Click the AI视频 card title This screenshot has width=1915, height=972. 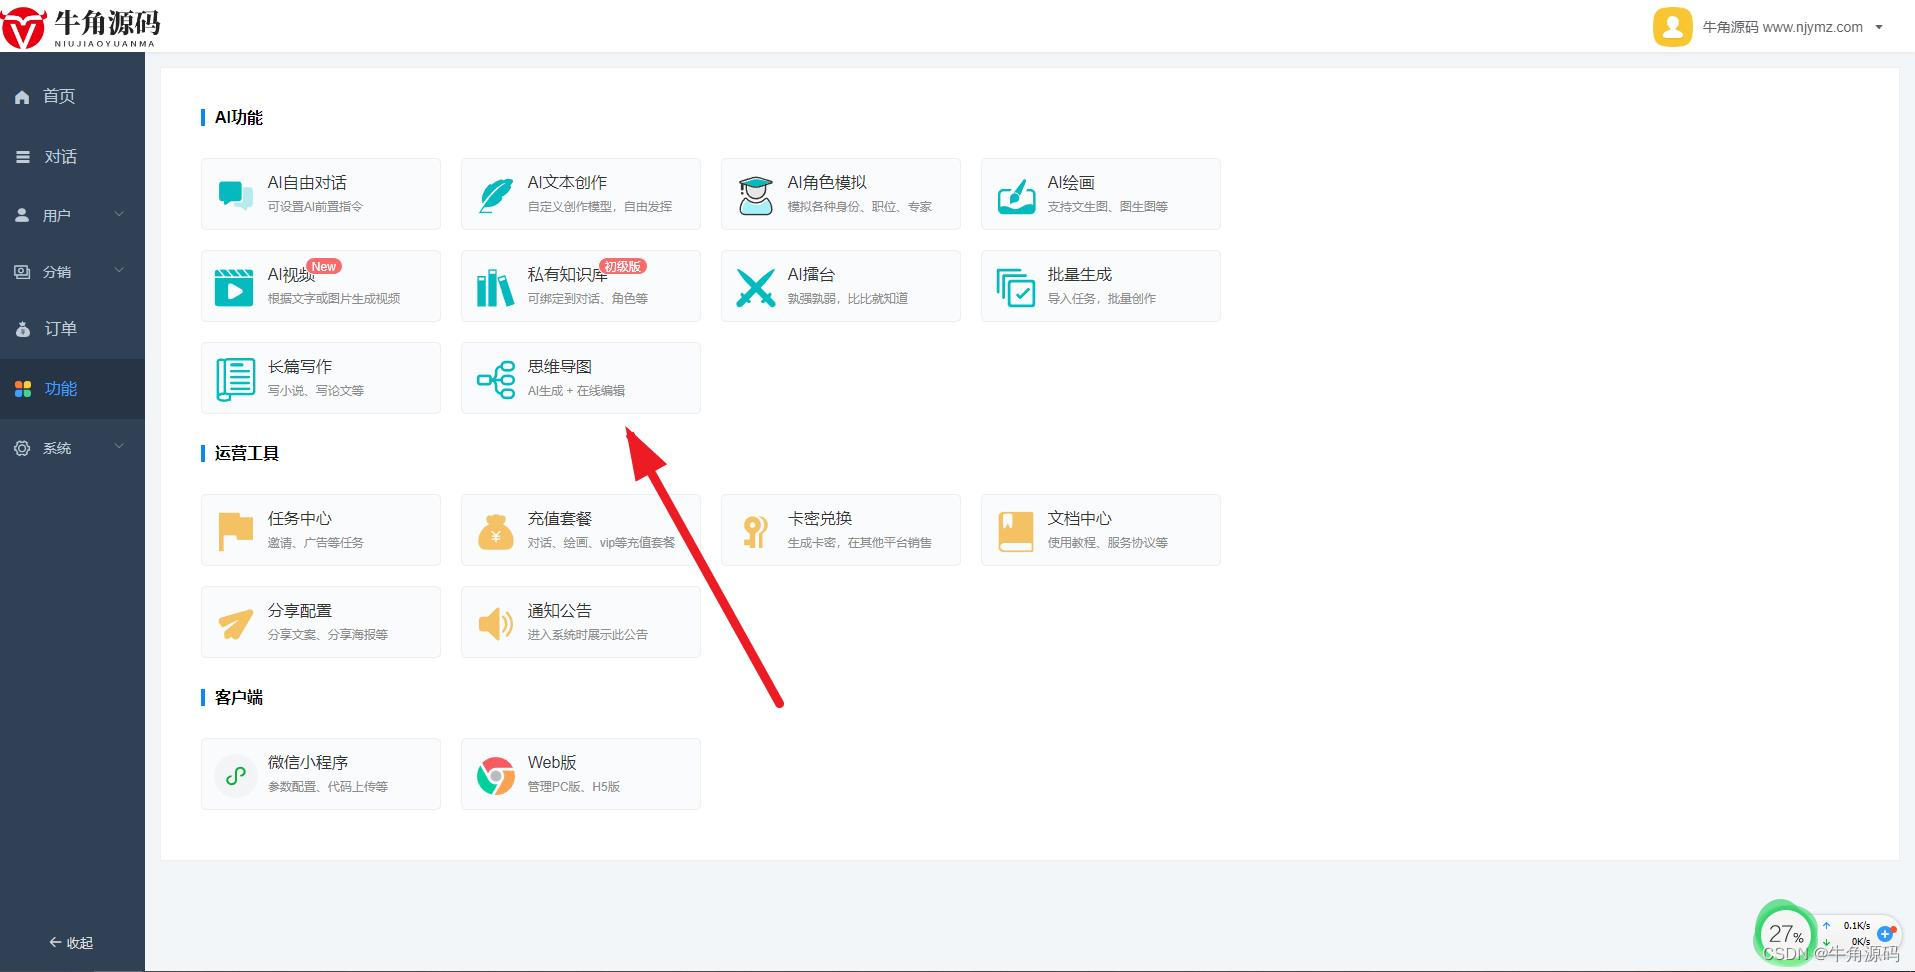click(x=291, y=275)
